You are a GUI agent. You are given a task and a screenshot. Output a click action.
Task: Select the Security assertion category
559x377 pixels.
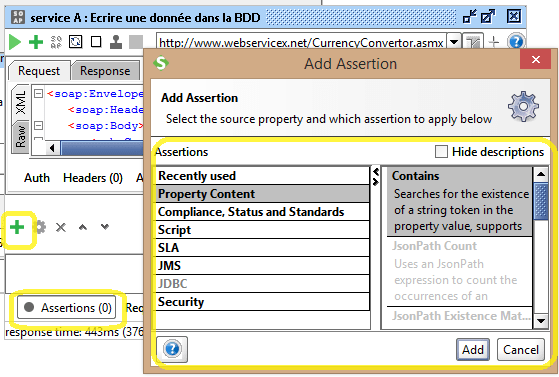(262, 302)
